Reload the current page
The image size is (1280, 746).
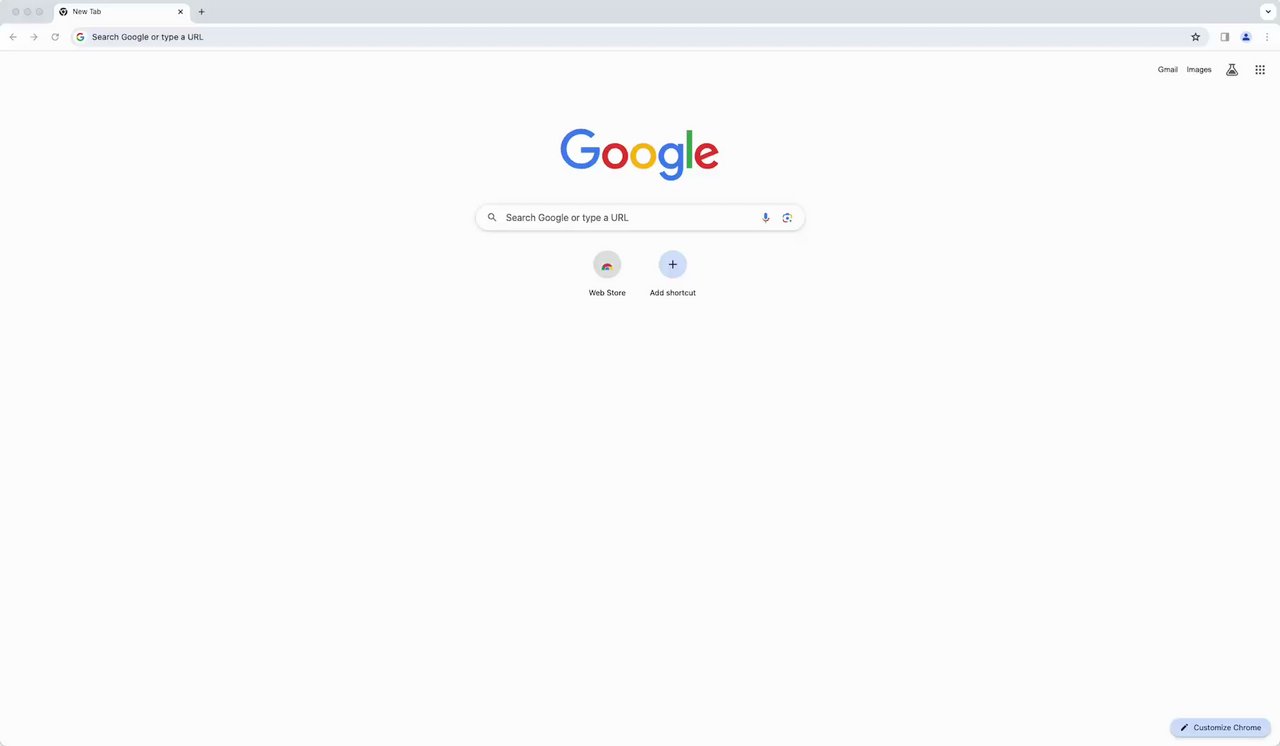[x=55, y=37]
